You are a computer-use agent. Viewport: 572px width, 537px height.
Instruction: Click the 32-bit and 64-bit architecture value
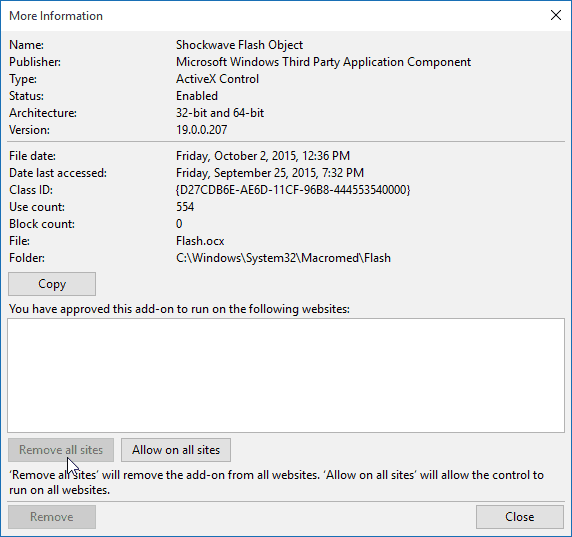tap(220, 113)
